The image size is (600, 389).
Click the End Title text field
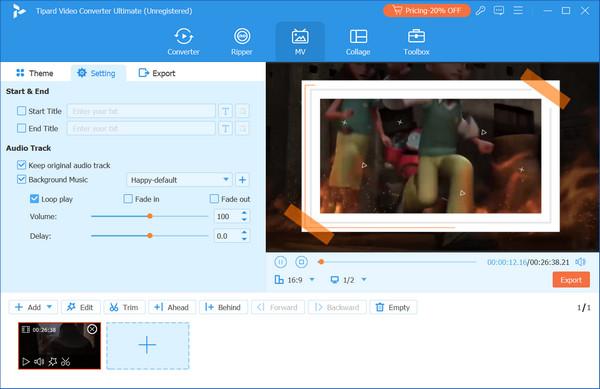tap(141, 129)
